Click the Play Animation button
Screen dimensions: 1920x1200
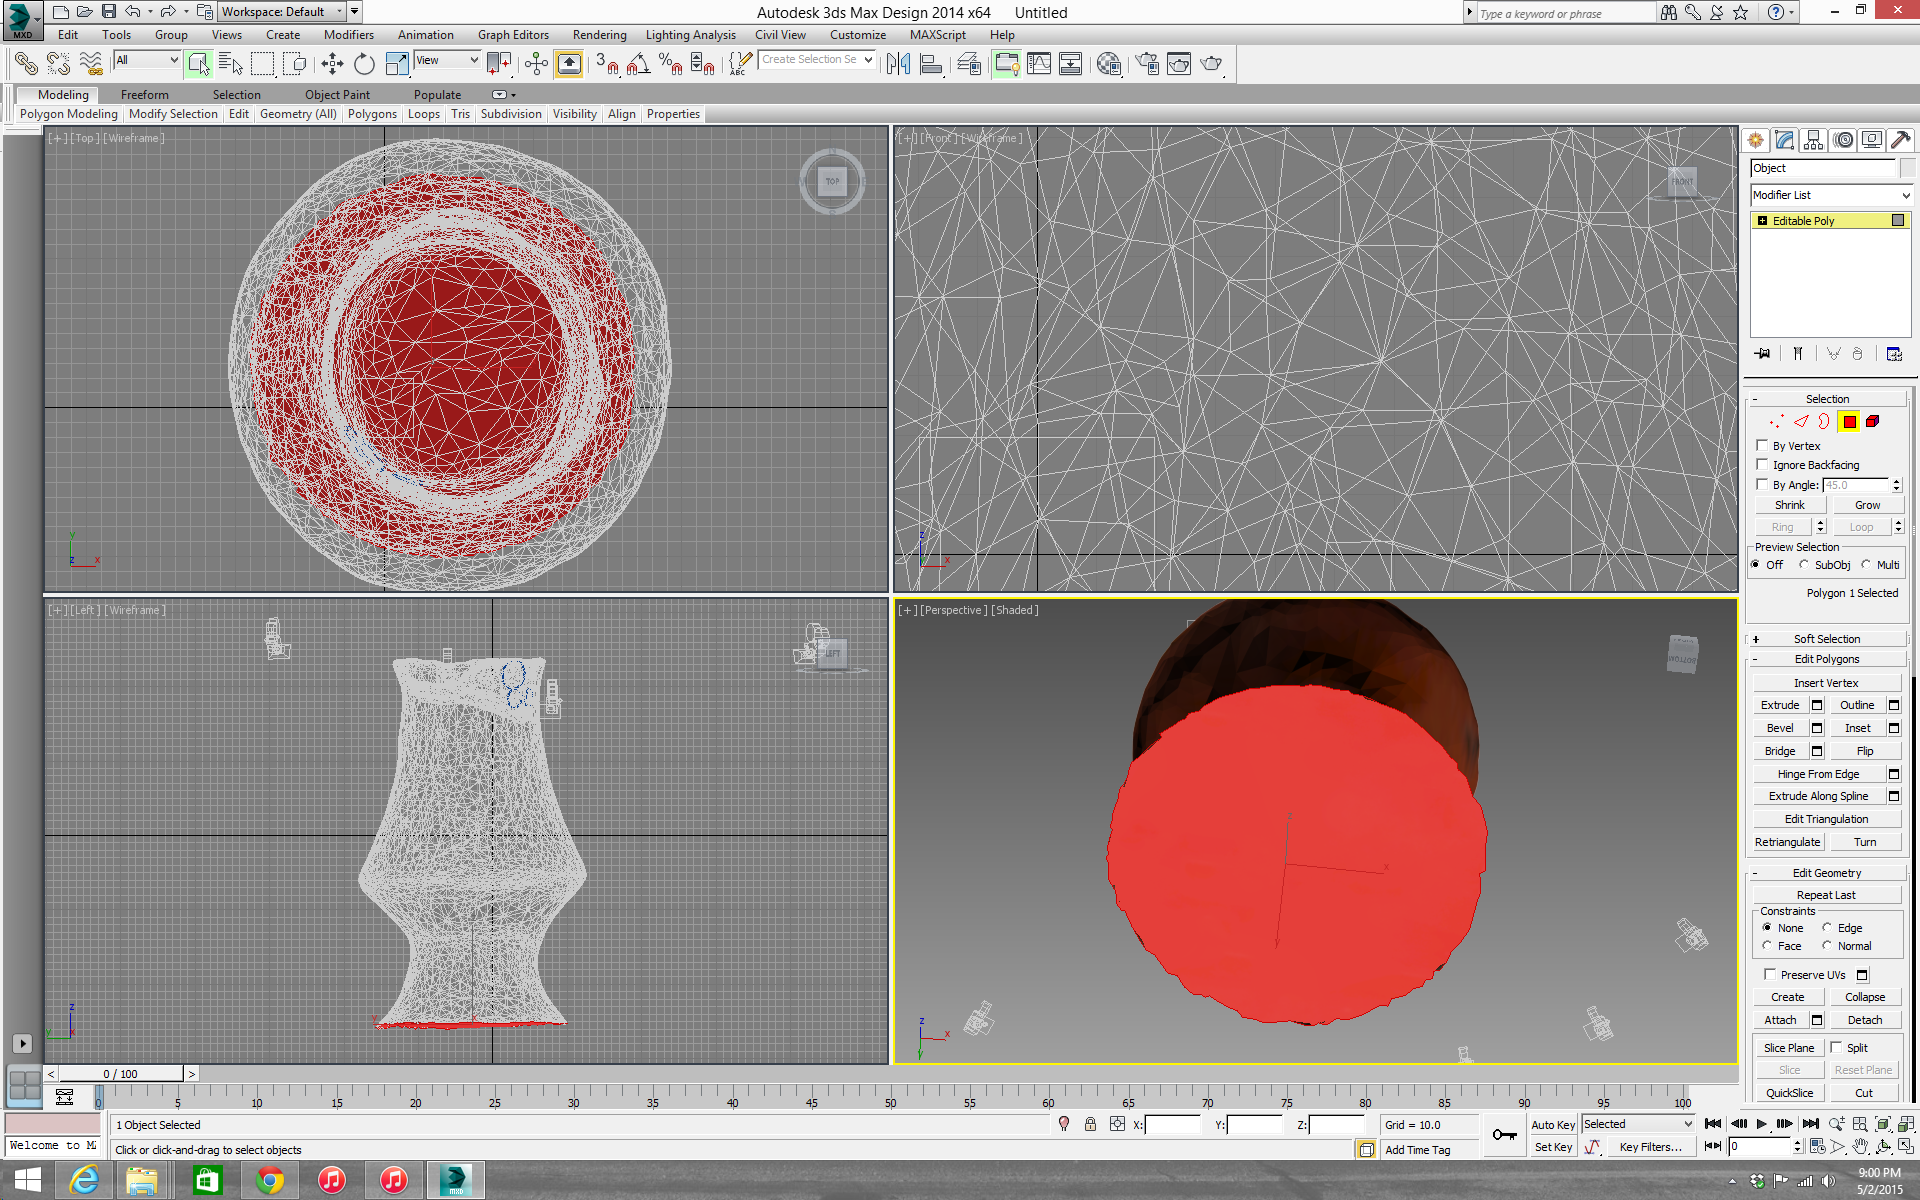click(1761, 1124)
